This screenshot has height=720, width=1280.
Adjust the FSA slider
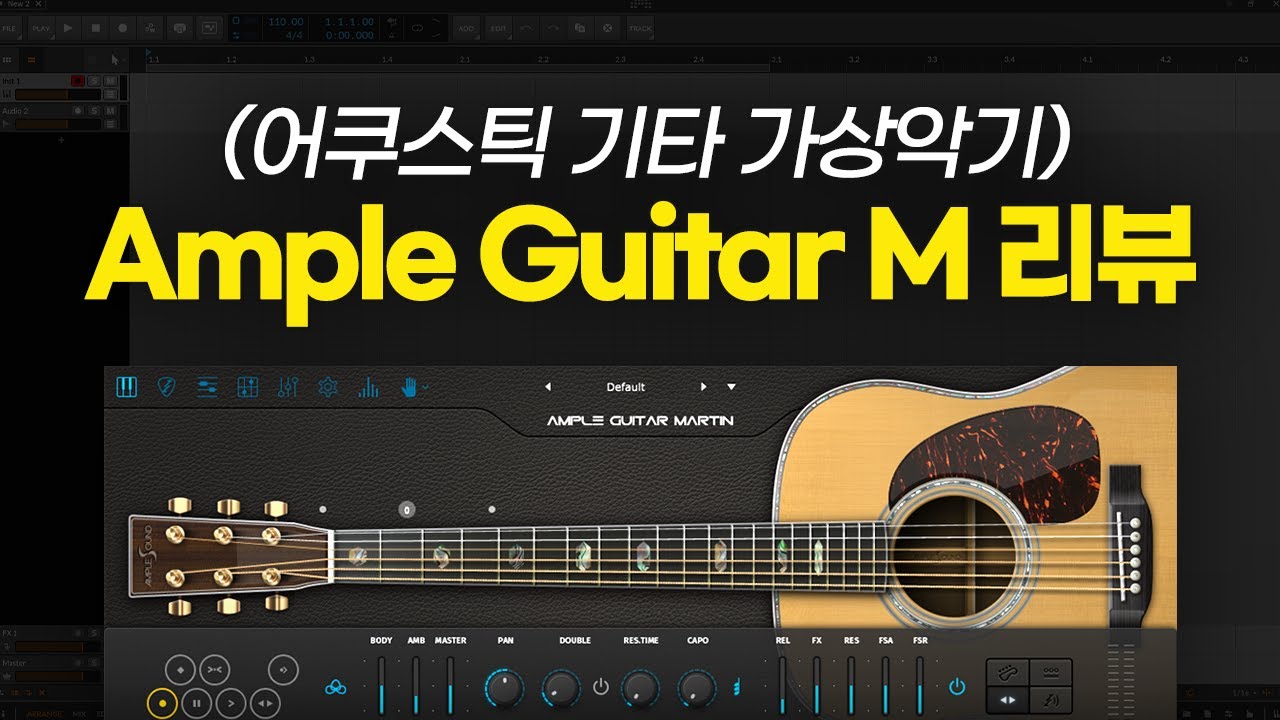click(x=885, y=686)
